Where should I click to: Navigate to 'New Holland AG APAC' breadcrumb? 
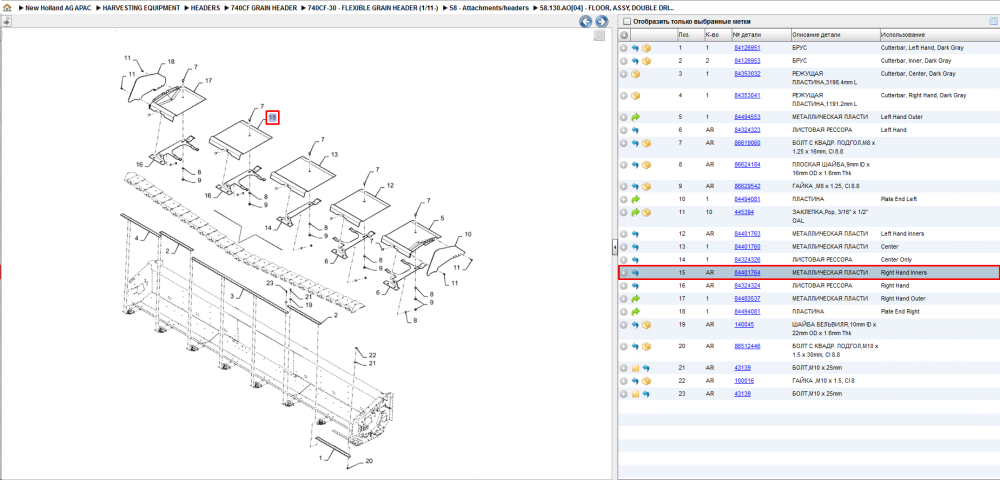point(59,8)
